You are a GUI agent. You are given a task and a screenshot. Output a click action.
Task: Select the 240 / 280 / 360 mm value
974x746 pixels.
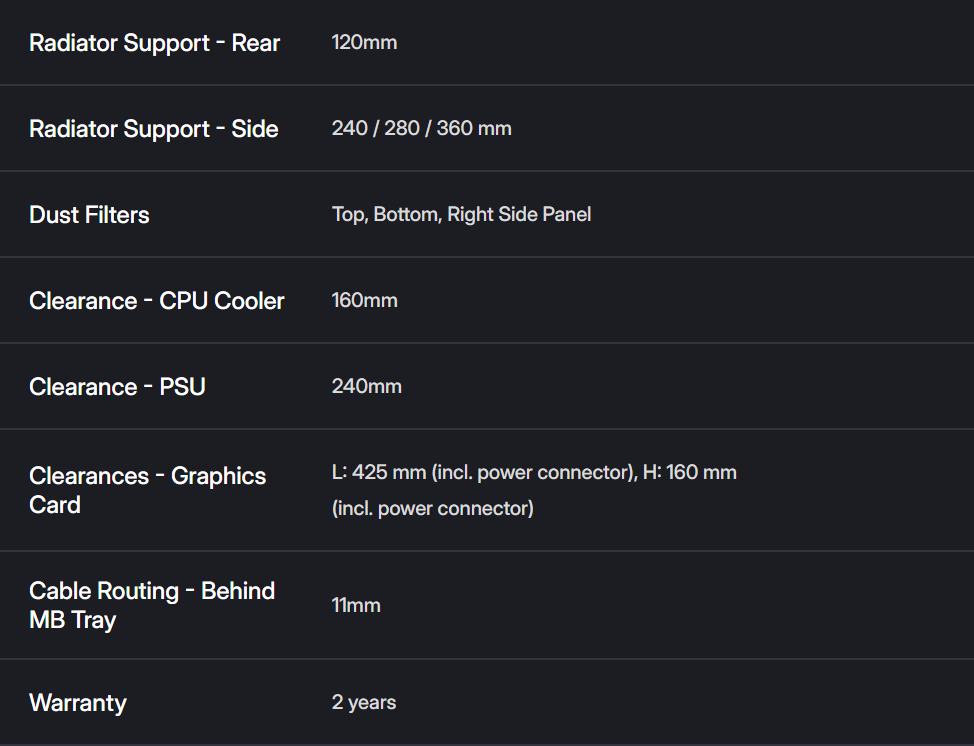click(421, 129)
